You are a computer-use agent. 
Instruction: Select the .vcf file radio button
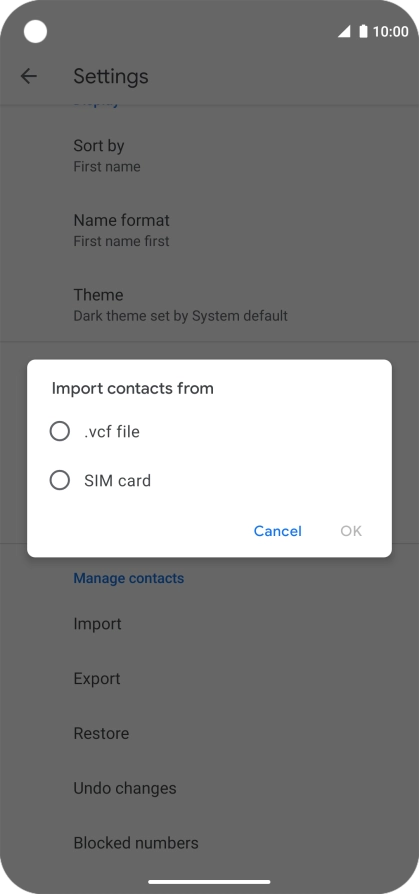60,432
